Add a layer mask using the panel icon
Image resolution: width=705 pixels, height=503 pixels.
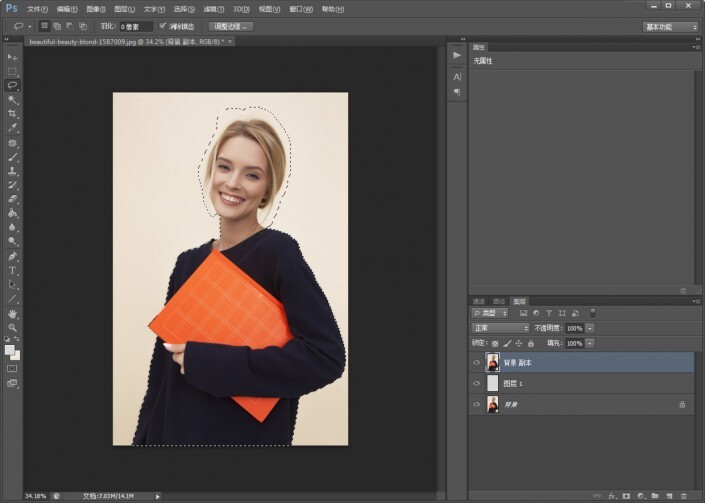[x=626, y=495]
